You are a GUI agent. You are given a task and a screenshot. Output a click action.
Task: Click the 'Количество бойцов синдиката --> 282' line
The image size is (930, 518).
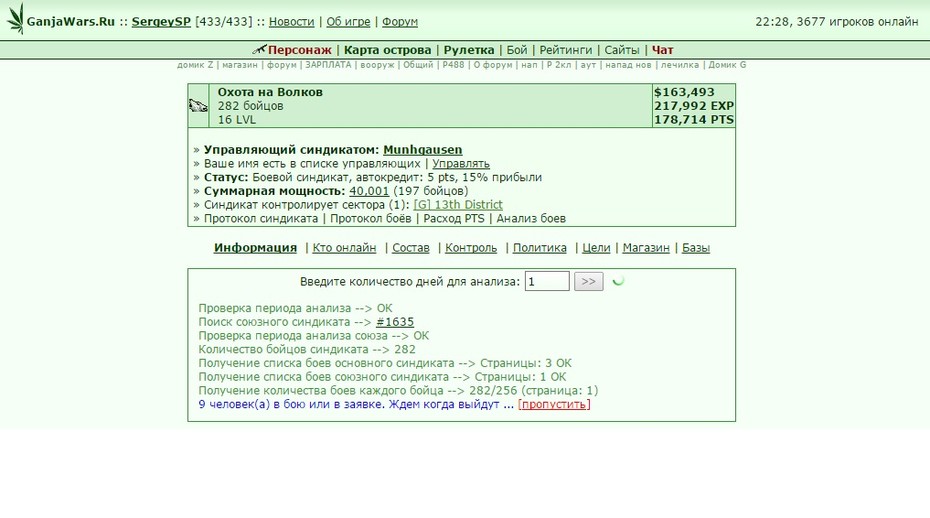[307, 349]
